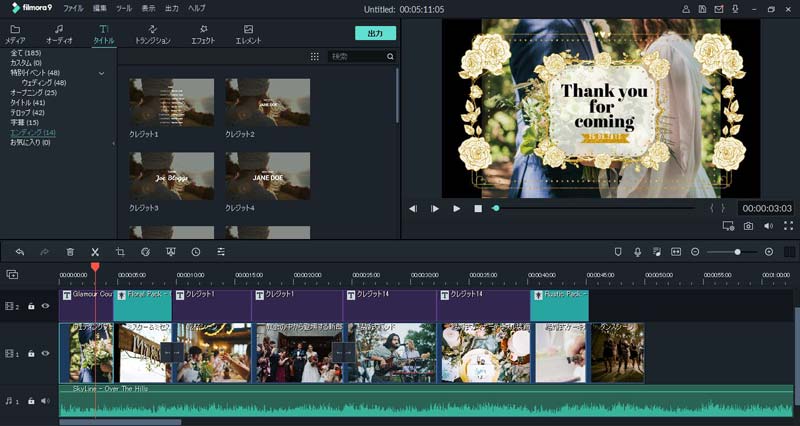Mute audio track 1 speaker
Screen dimensions: 800x426
45,401
